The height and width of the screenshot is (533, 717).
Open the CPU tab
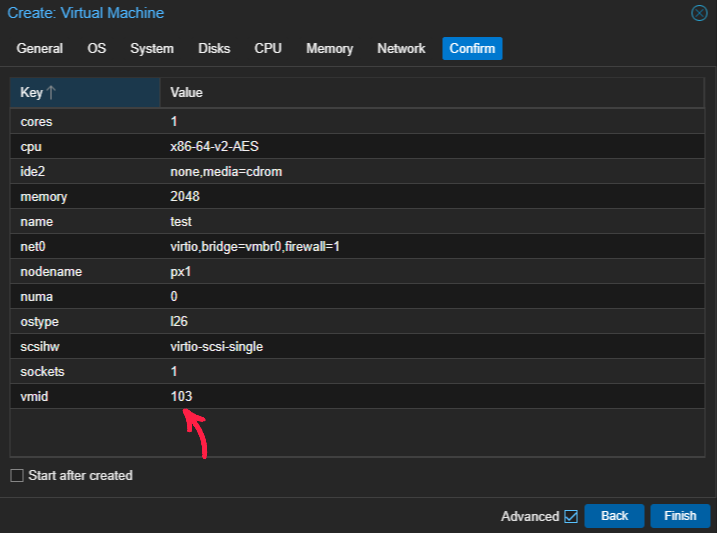(268, 48)
